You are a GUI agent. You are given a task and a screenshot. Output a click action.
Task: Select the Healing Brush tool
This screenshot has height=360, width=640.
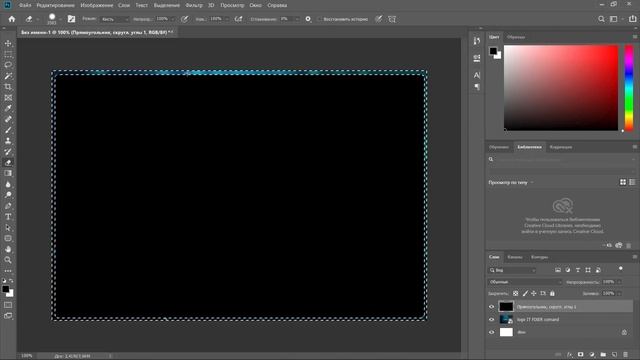tap(8, 119)
